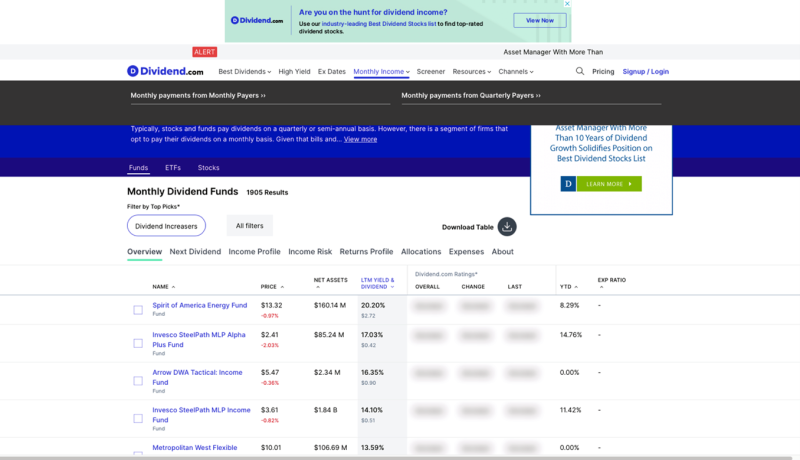Tick the Invesco SteelPath MLP Alpha Plus checkbox
This screenshot has height=460, width=800.
tap(138, 344)
